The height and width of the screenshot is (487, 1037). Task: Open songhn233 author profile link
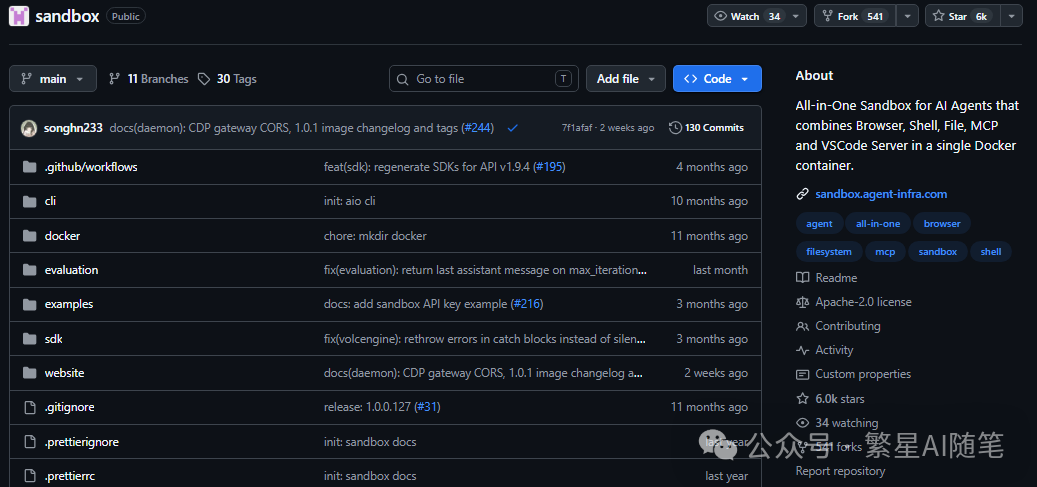pos(73,128)
